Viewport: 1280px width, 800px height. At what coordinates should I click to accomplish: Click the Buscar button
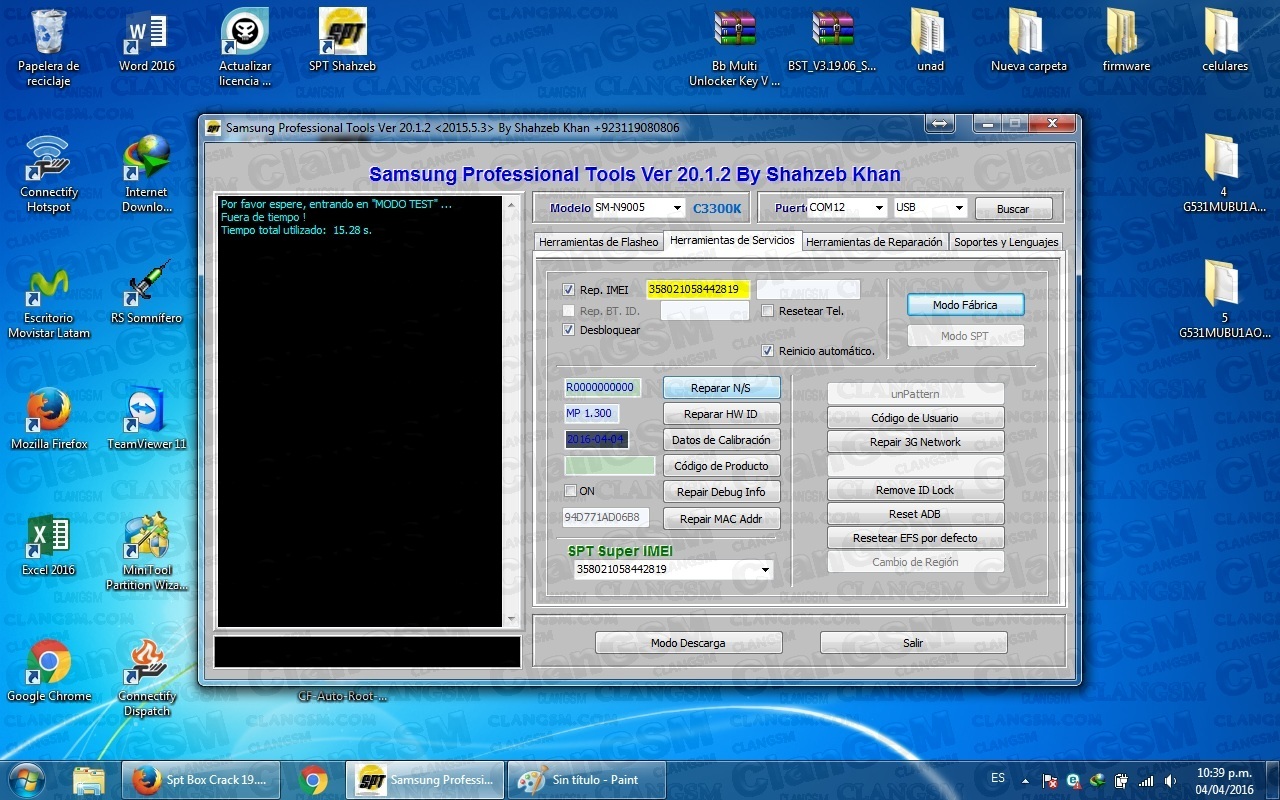click(1012, 209)
